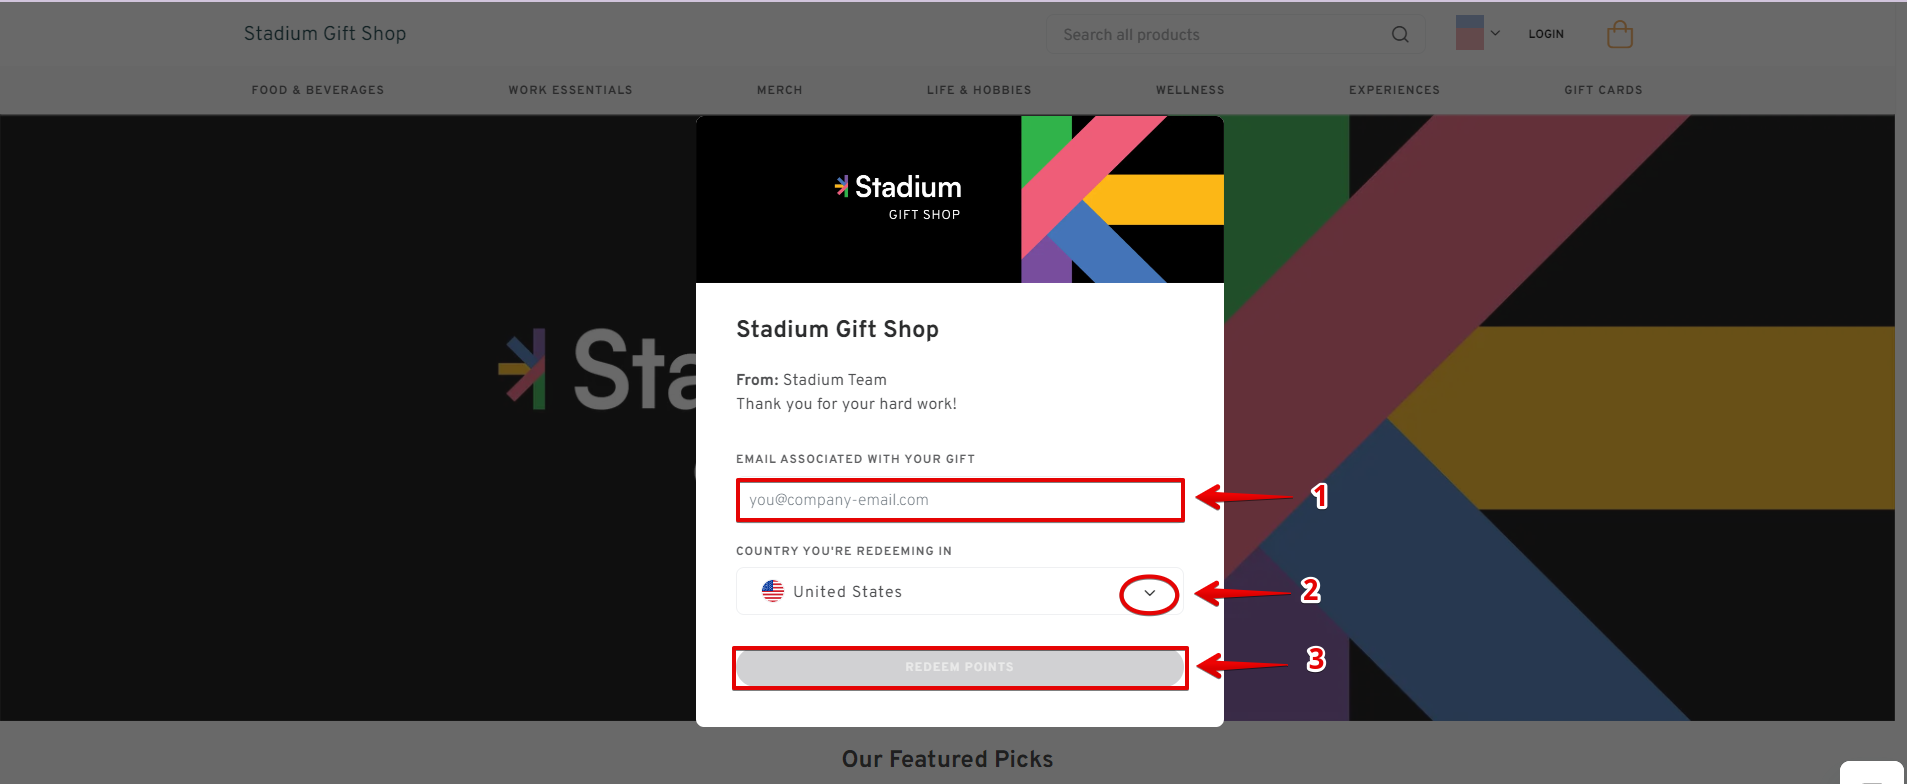Click the Stadium Gift Shop header title
Image resolution: width=1907 pixels, height=784 pixels.
325,34
